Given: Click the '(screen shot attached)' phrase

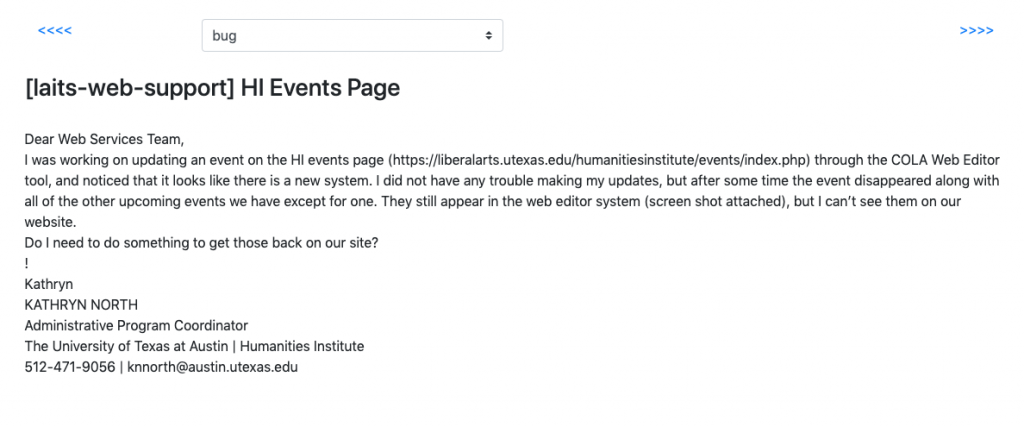Looking at the screenshot, I should [x=715, y=201].
